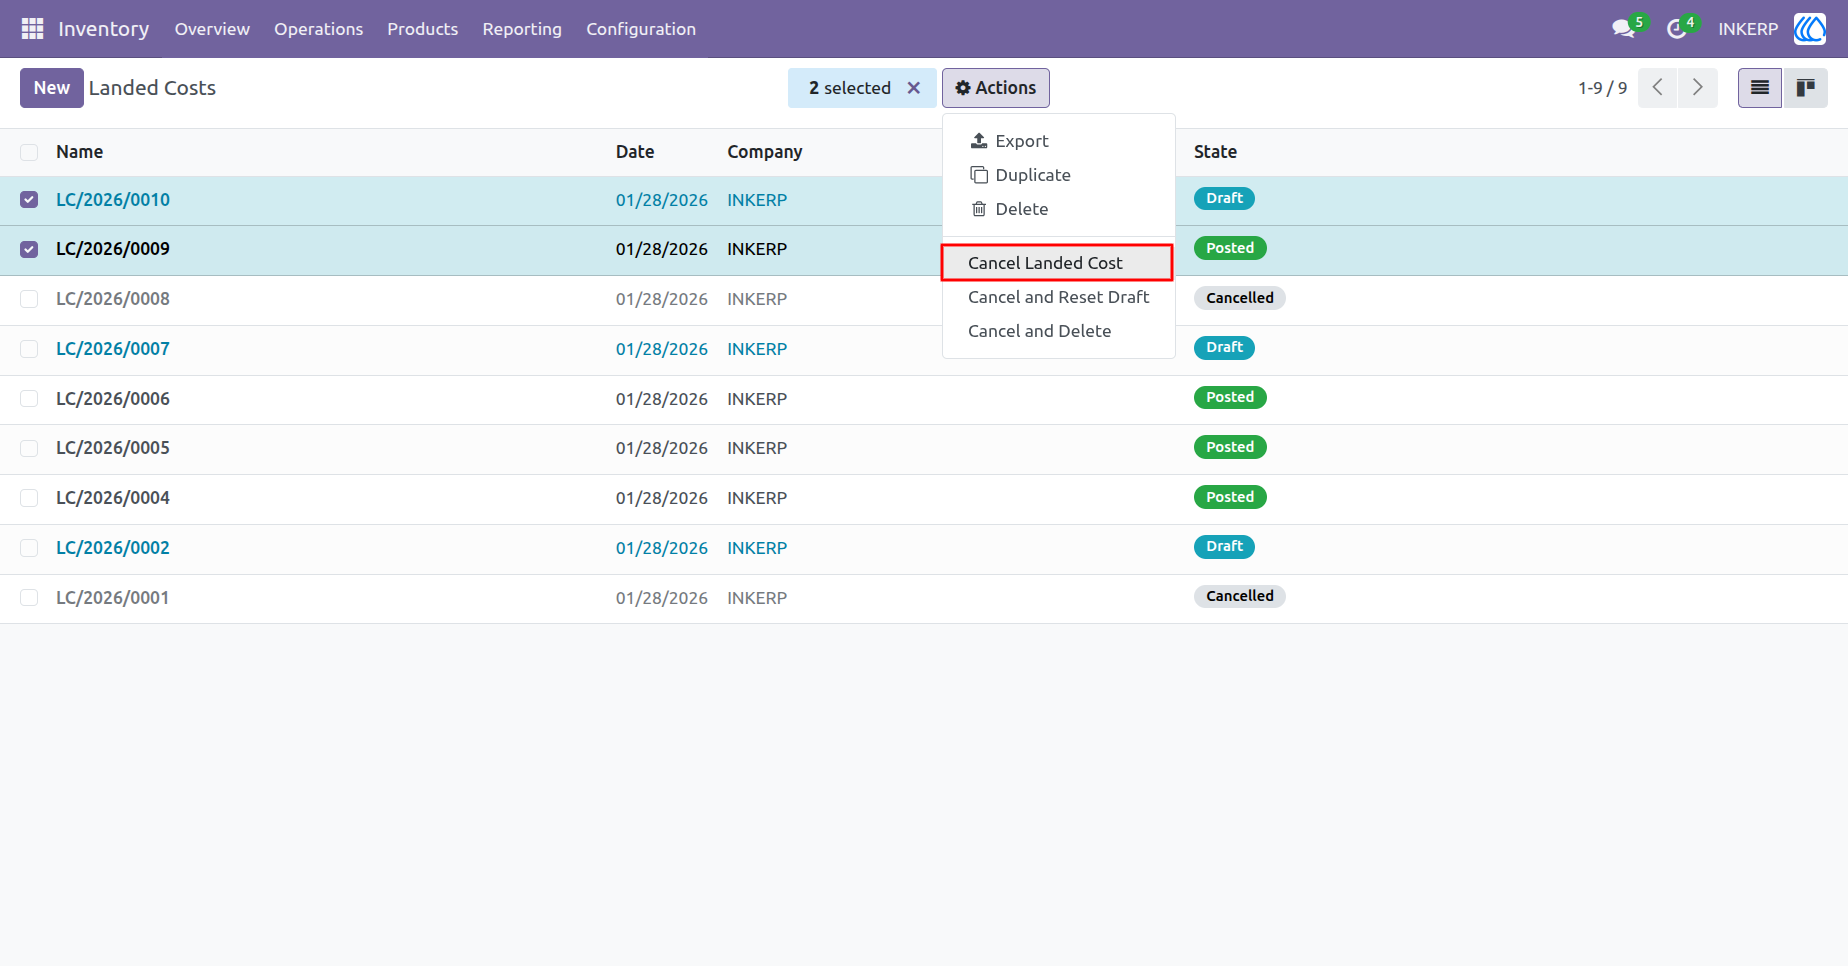Open the apps grid menu icon
1848x966 pixels.
(32, 29)
